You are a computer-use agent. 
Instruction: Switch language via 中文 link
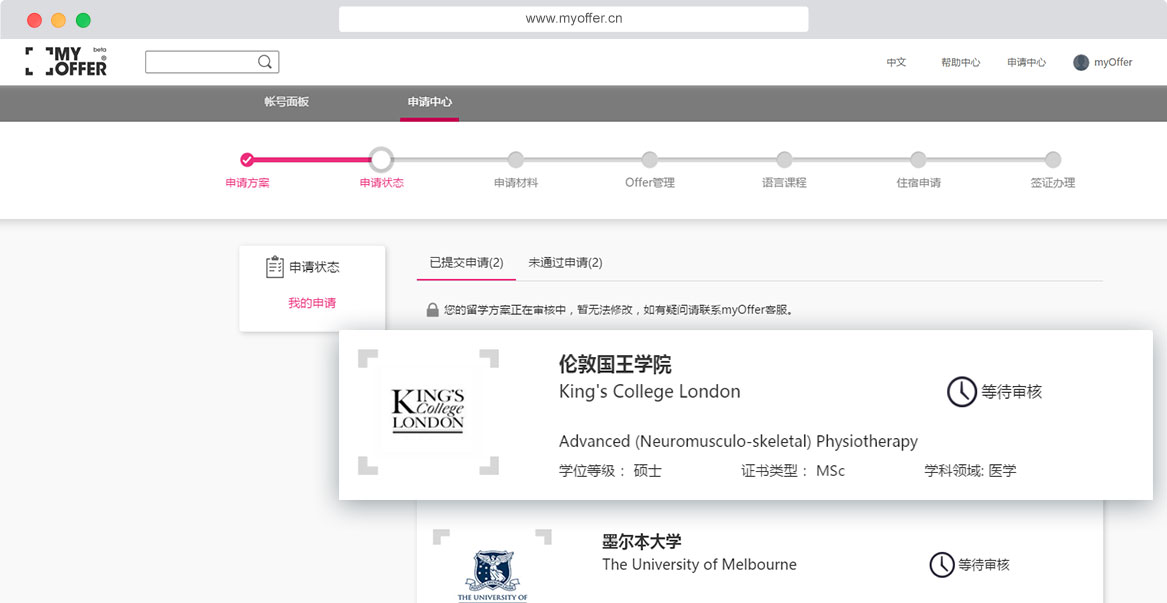coord(896,63)
